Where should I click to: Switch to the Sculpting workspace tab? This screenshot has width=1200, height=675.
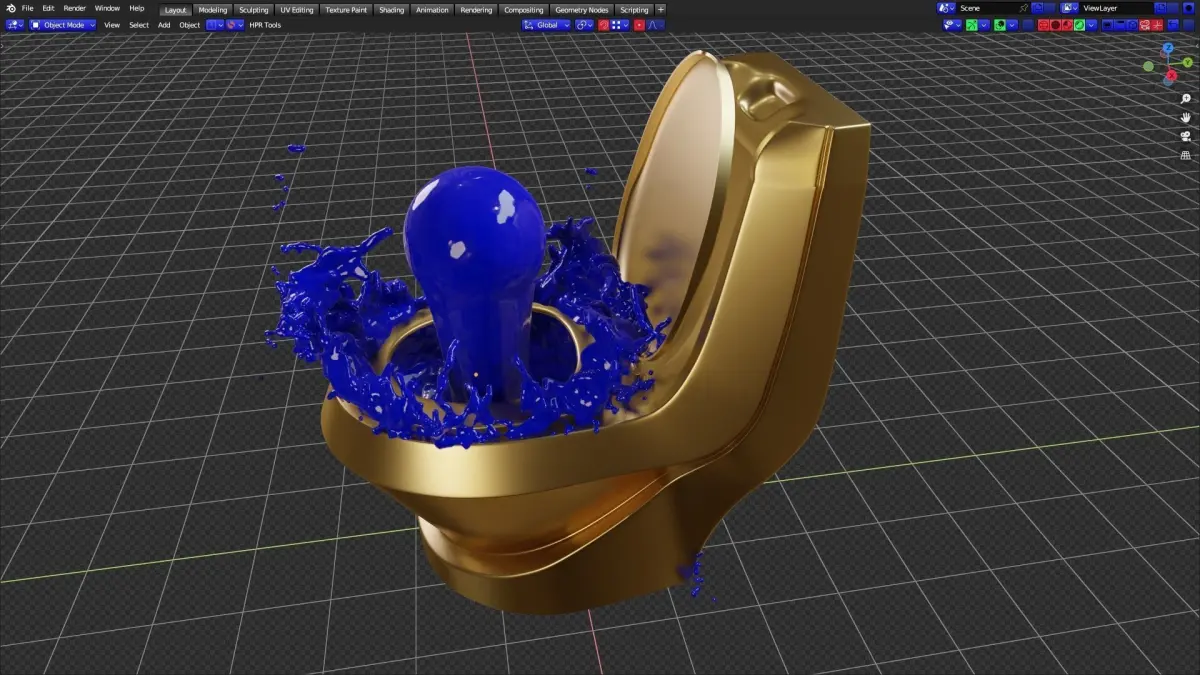(253, 9)
